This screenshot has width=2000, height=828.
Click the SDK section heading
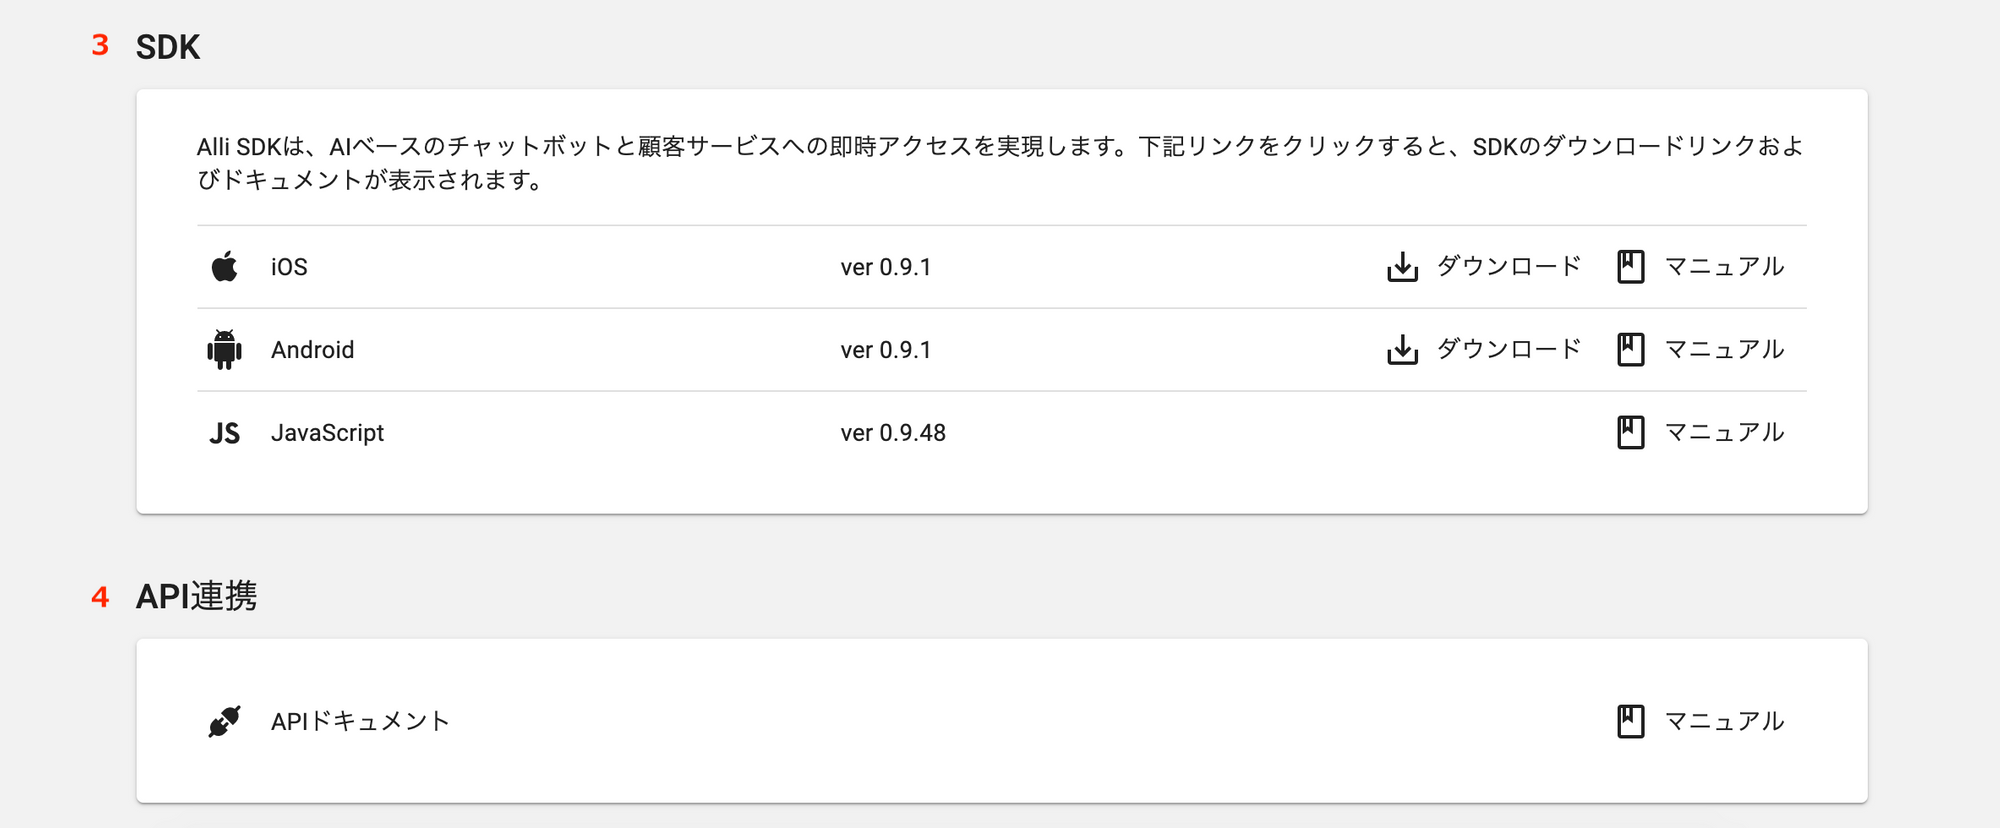point(168,47)
